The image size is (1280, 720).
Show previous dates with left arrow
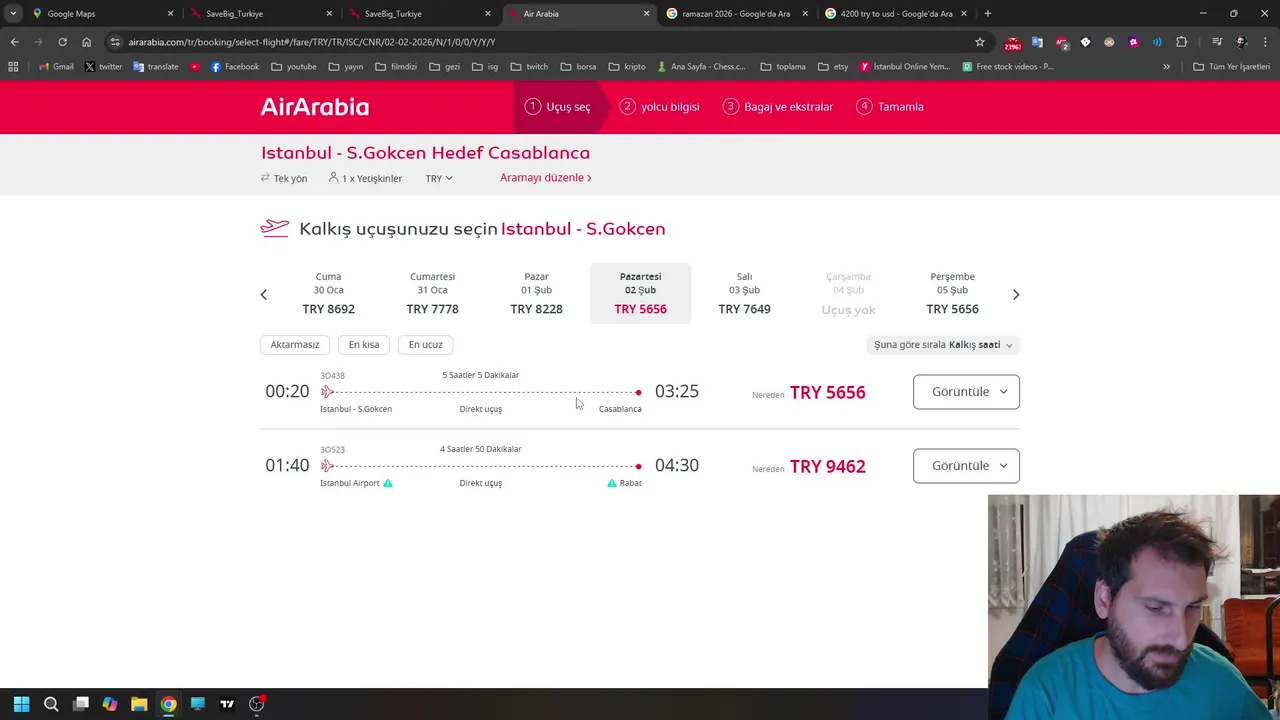click(x=264, y=294)
